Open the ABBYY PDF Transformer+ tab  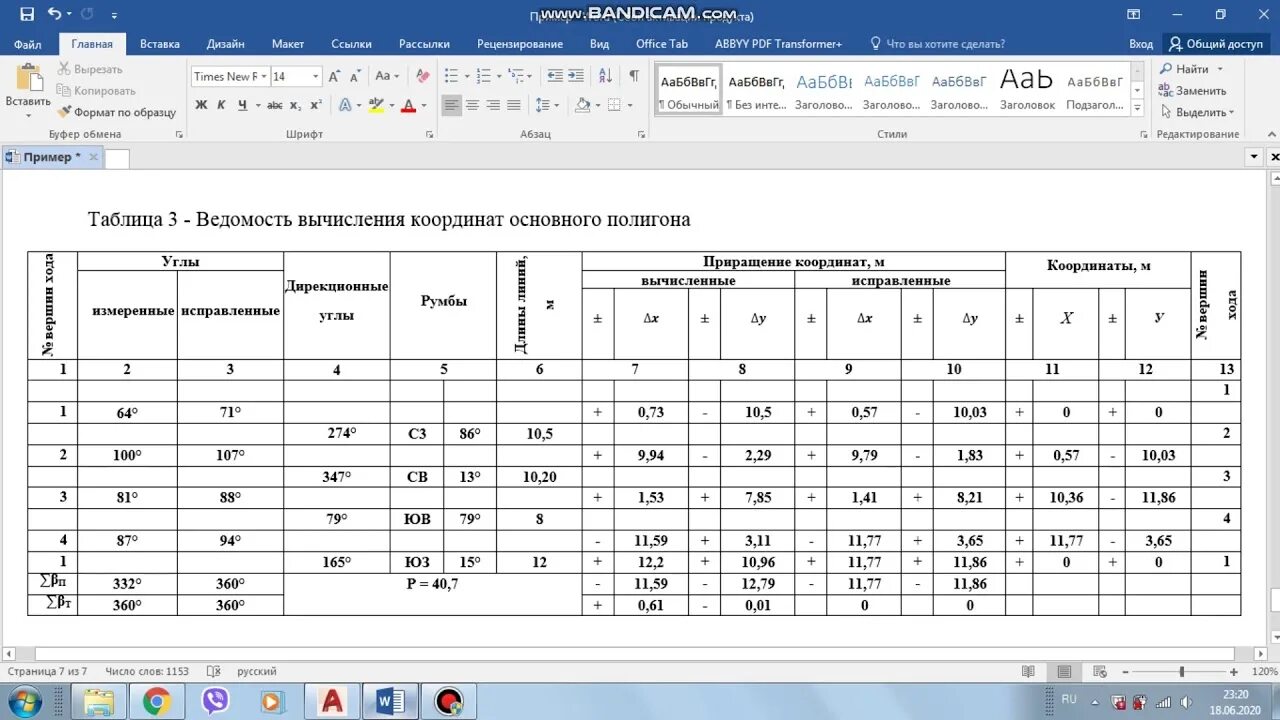[x=779, y=44]
